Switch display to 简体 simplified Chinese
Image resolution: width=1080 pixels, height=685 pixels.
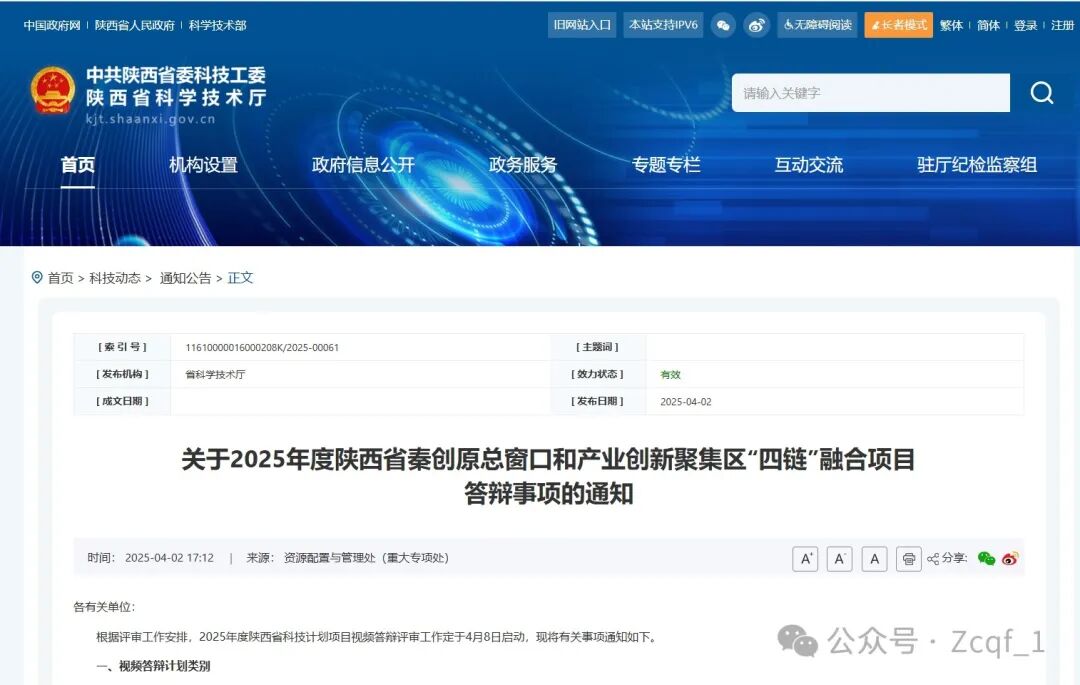click(986, 24)
